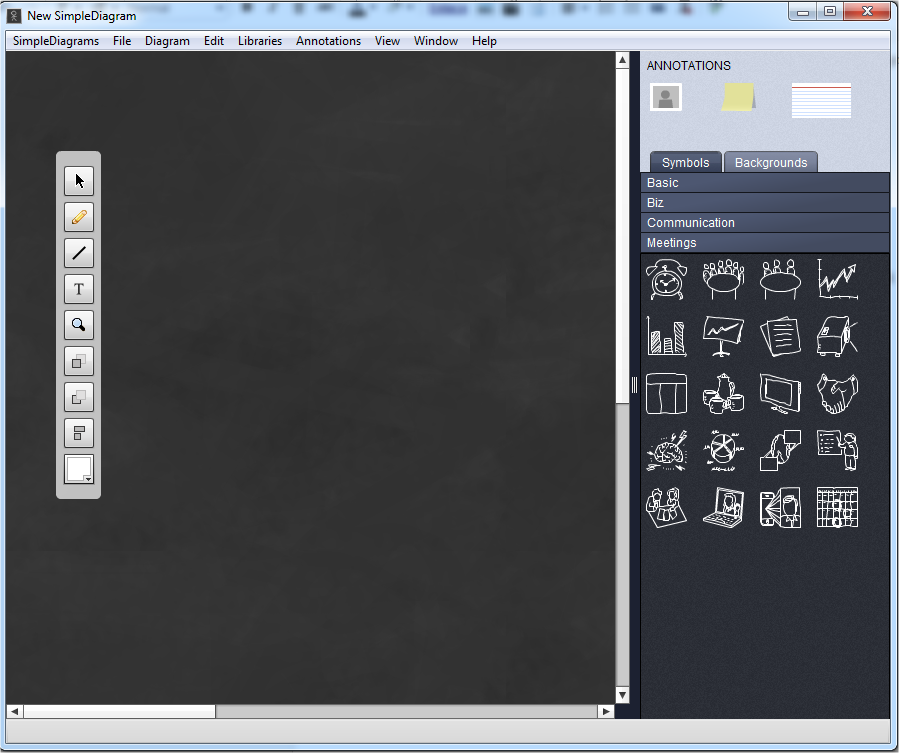Image resolution: width=899 pixels, height=753 pixels.
Task: Click the send to back tool
Action: (79, 397)
